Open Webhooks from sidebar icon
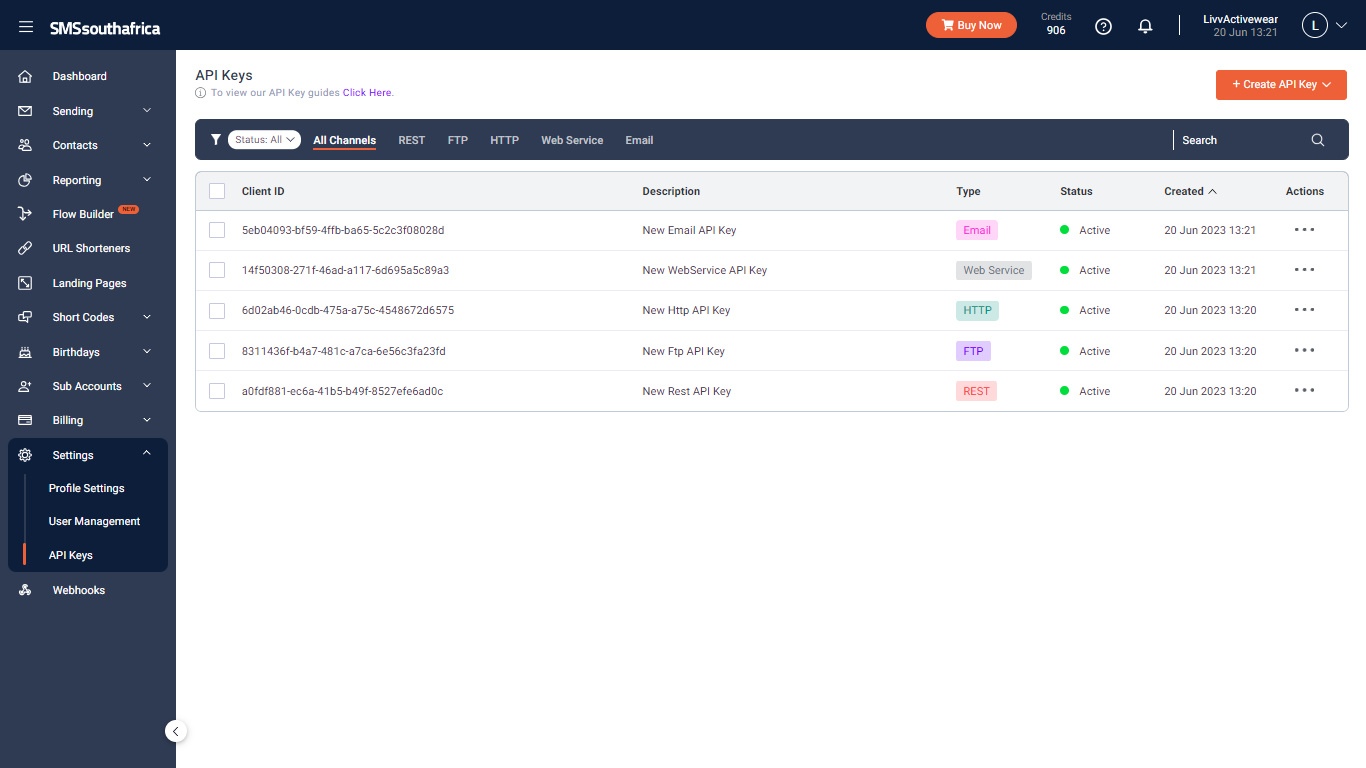Screen dimensions: 1366x768 26,590
